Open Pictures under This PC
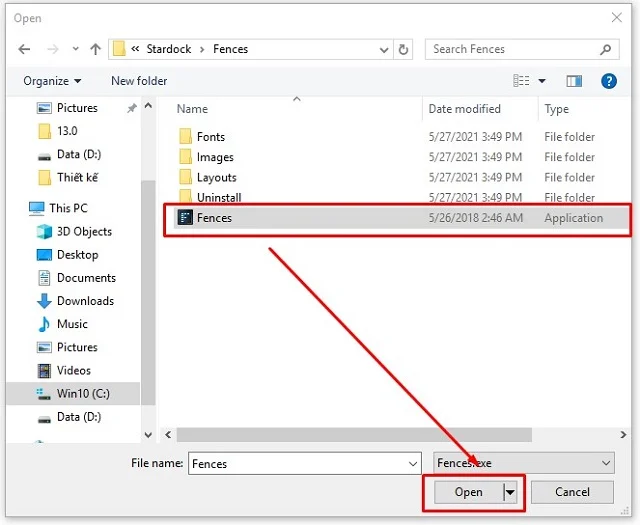Screen dimensions: 640x525 [77, 347]
